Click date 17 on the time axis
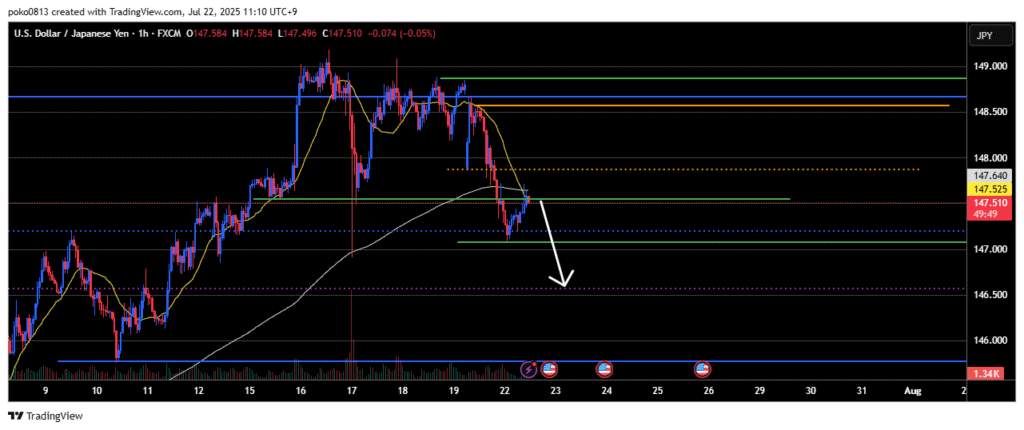 coord(351,390)
